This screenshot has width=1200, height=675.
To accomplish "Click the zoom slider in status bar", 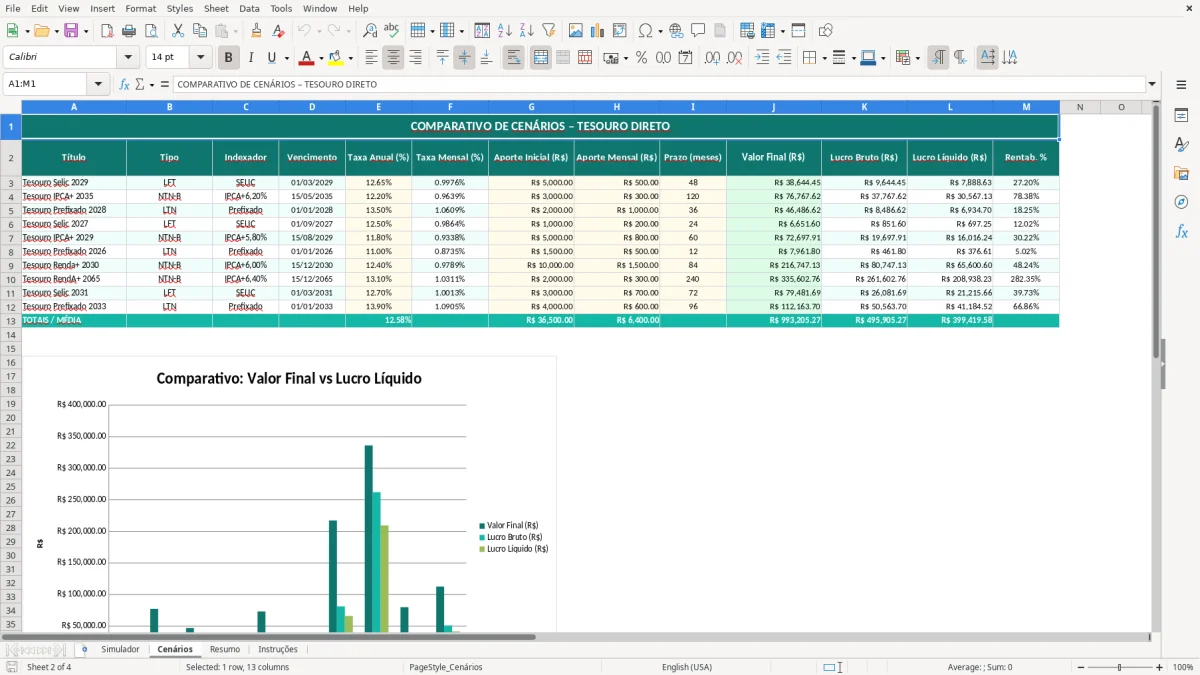I will pos(1120,667).
